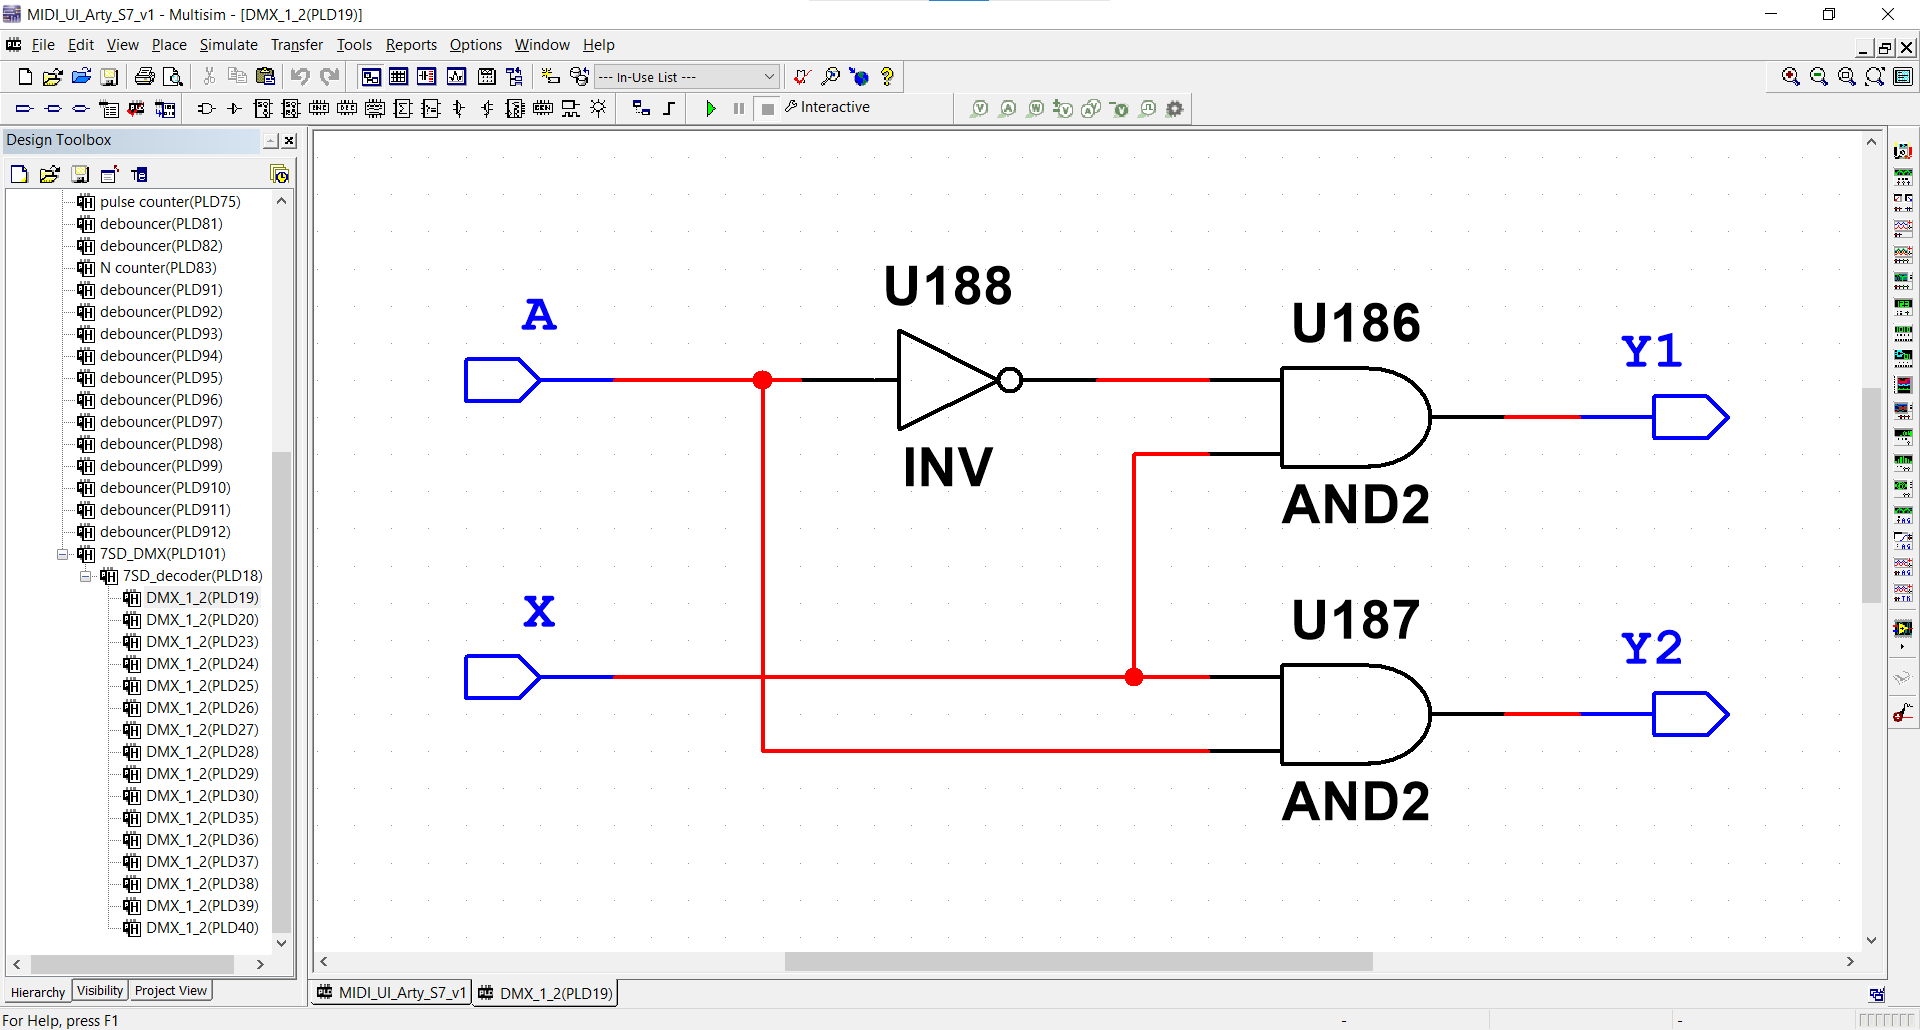
Task: Open the In-Use List dropdown
Action: pyautogui.click(x=686, y=77)
